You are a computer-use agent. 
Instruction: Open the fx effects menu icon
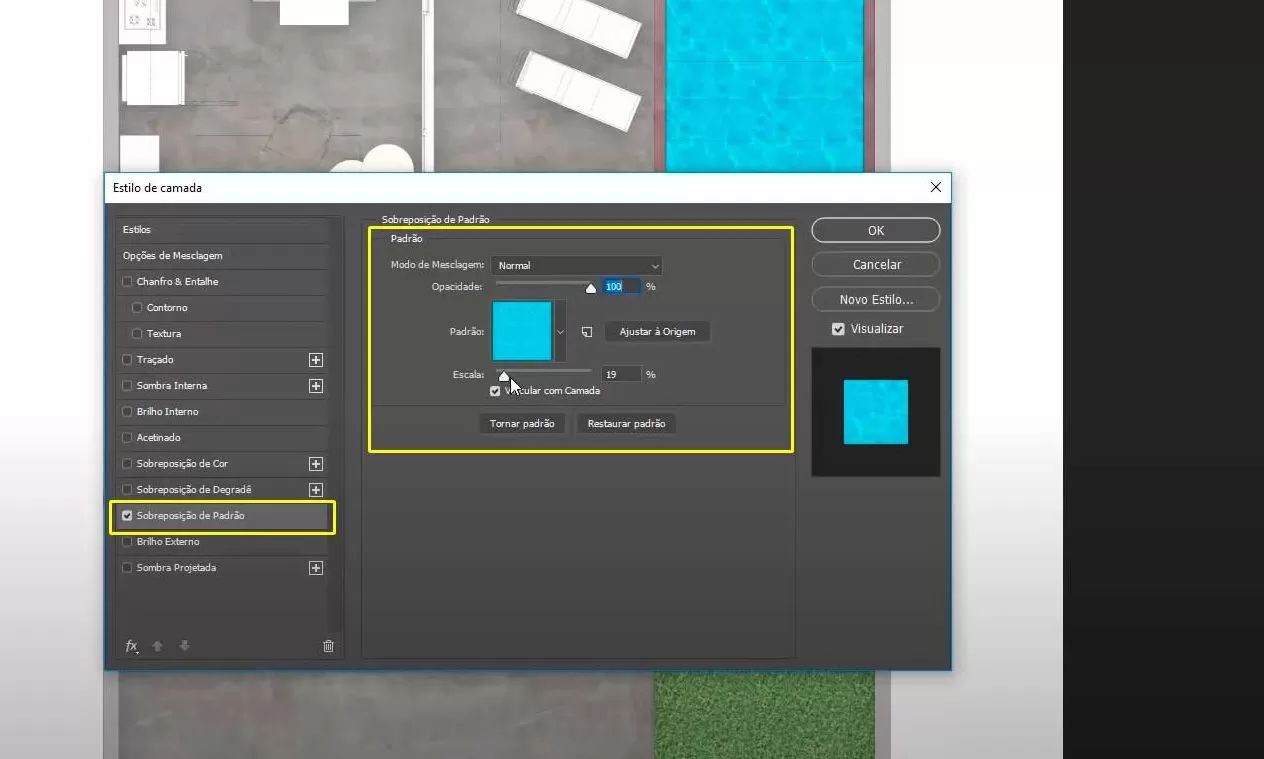(x=131, y=646)
